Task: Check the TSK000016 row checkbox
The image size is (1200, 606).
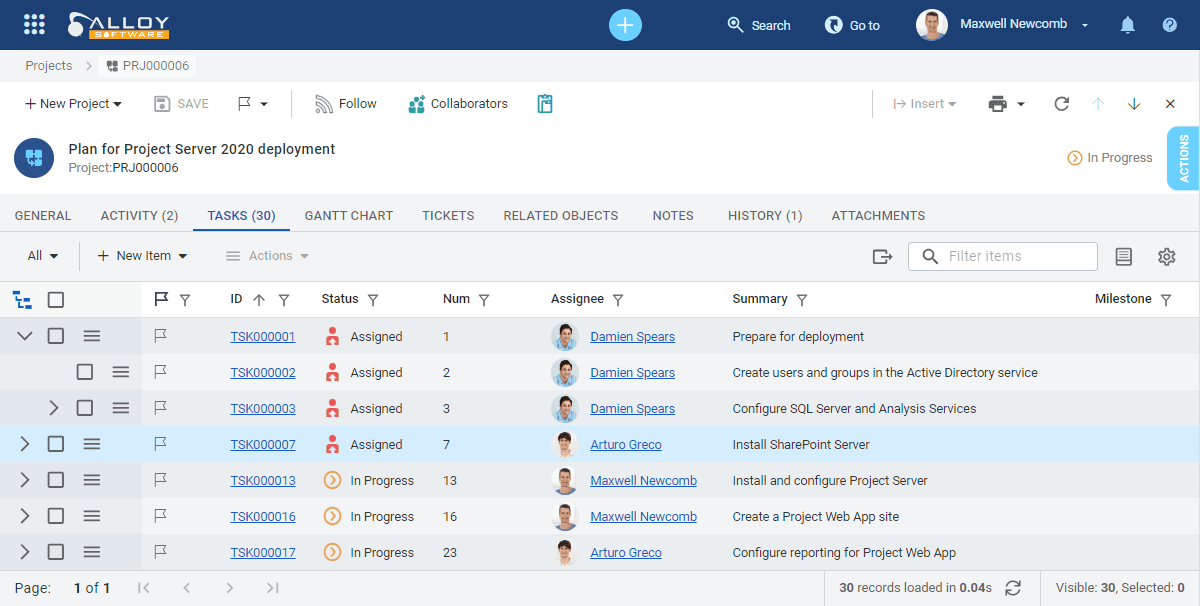Action: click(56, 516)
